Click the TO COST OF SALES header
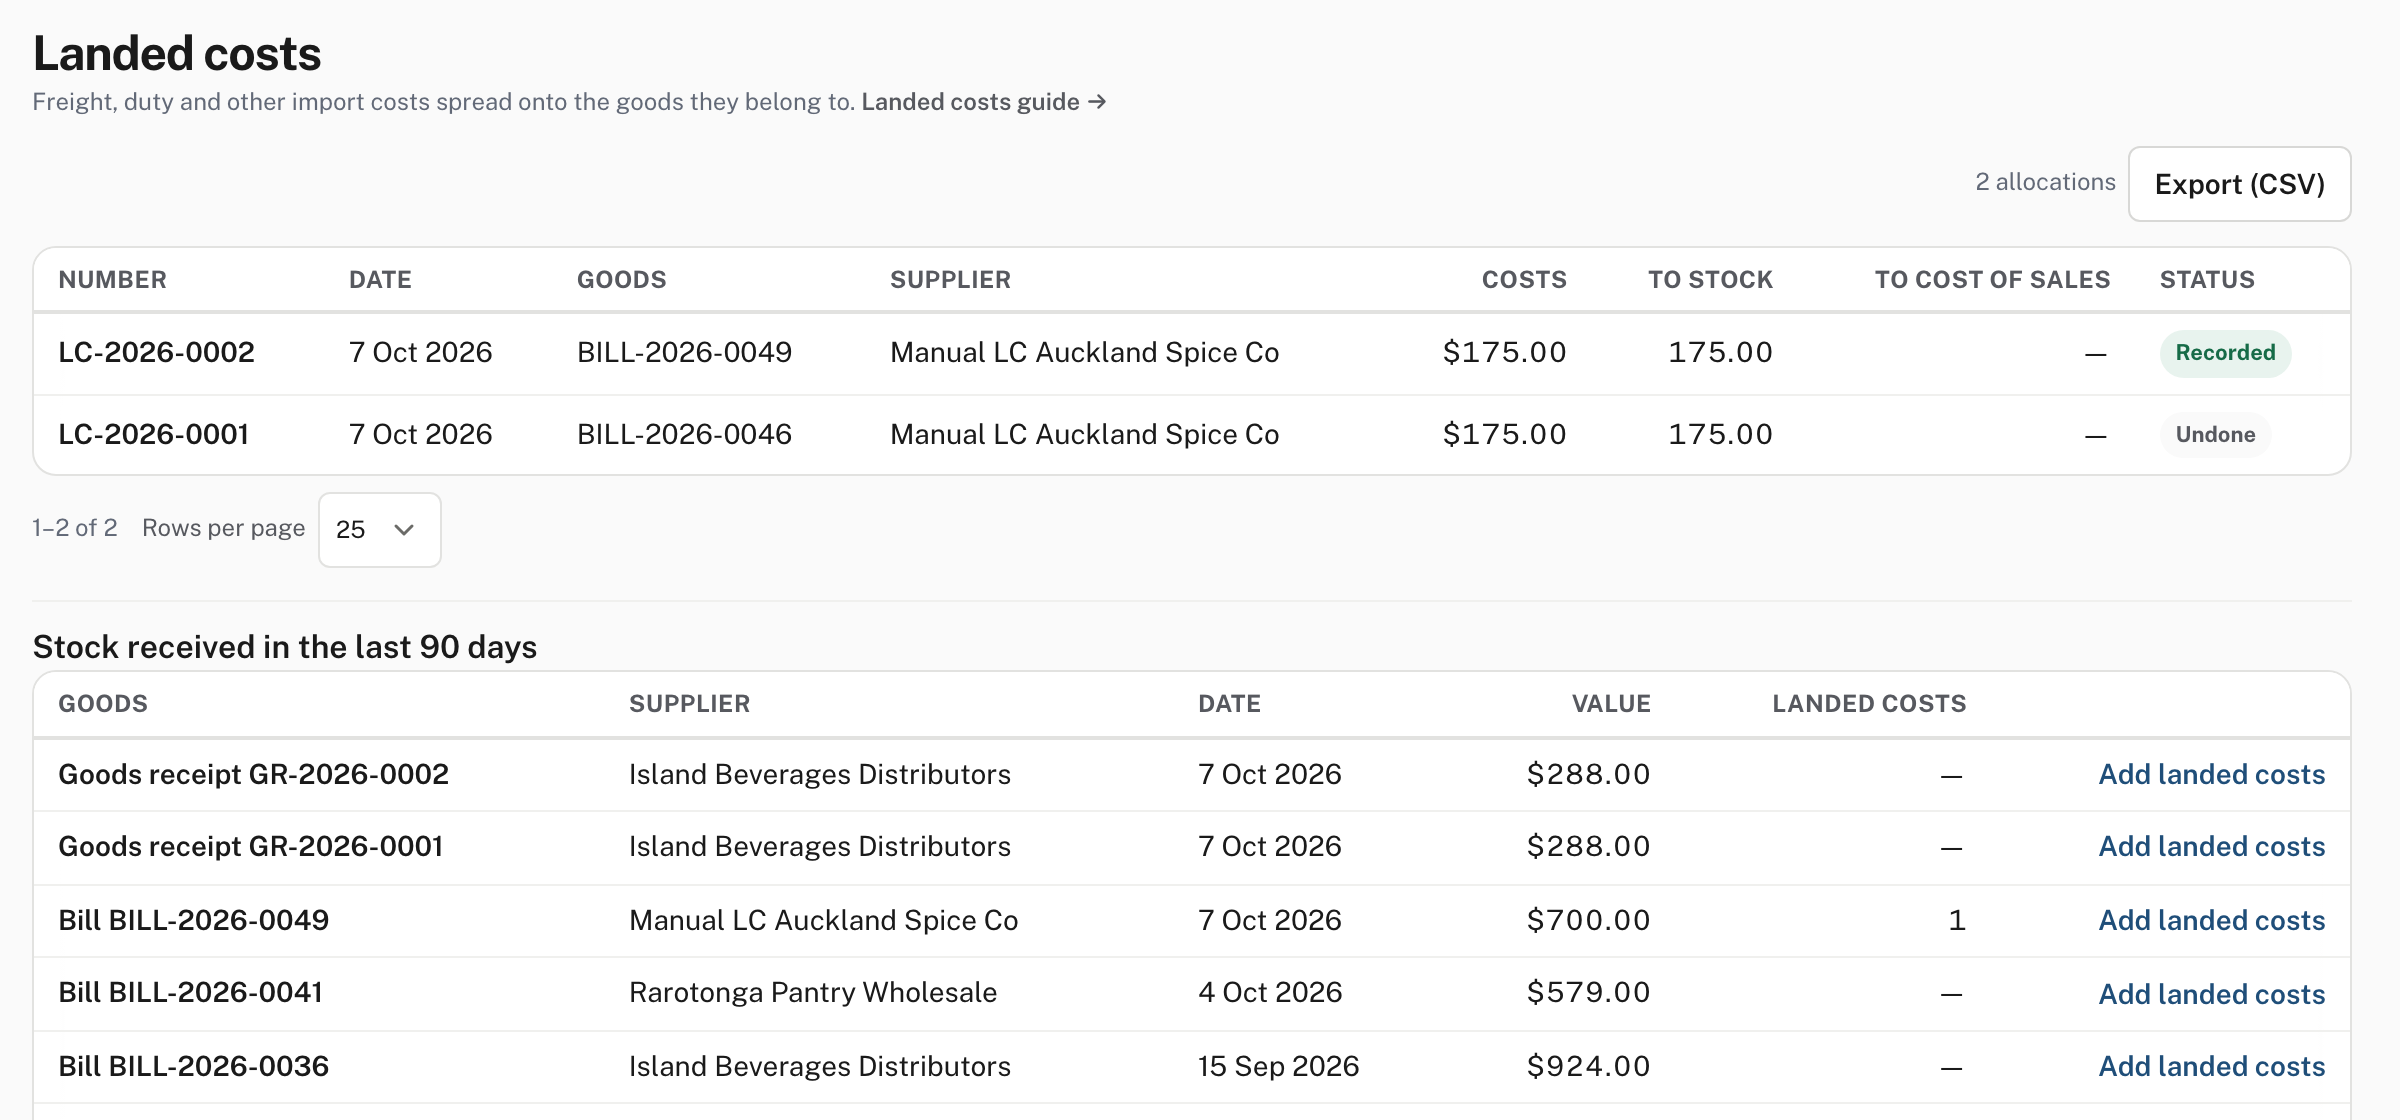 click(1992, 280)
